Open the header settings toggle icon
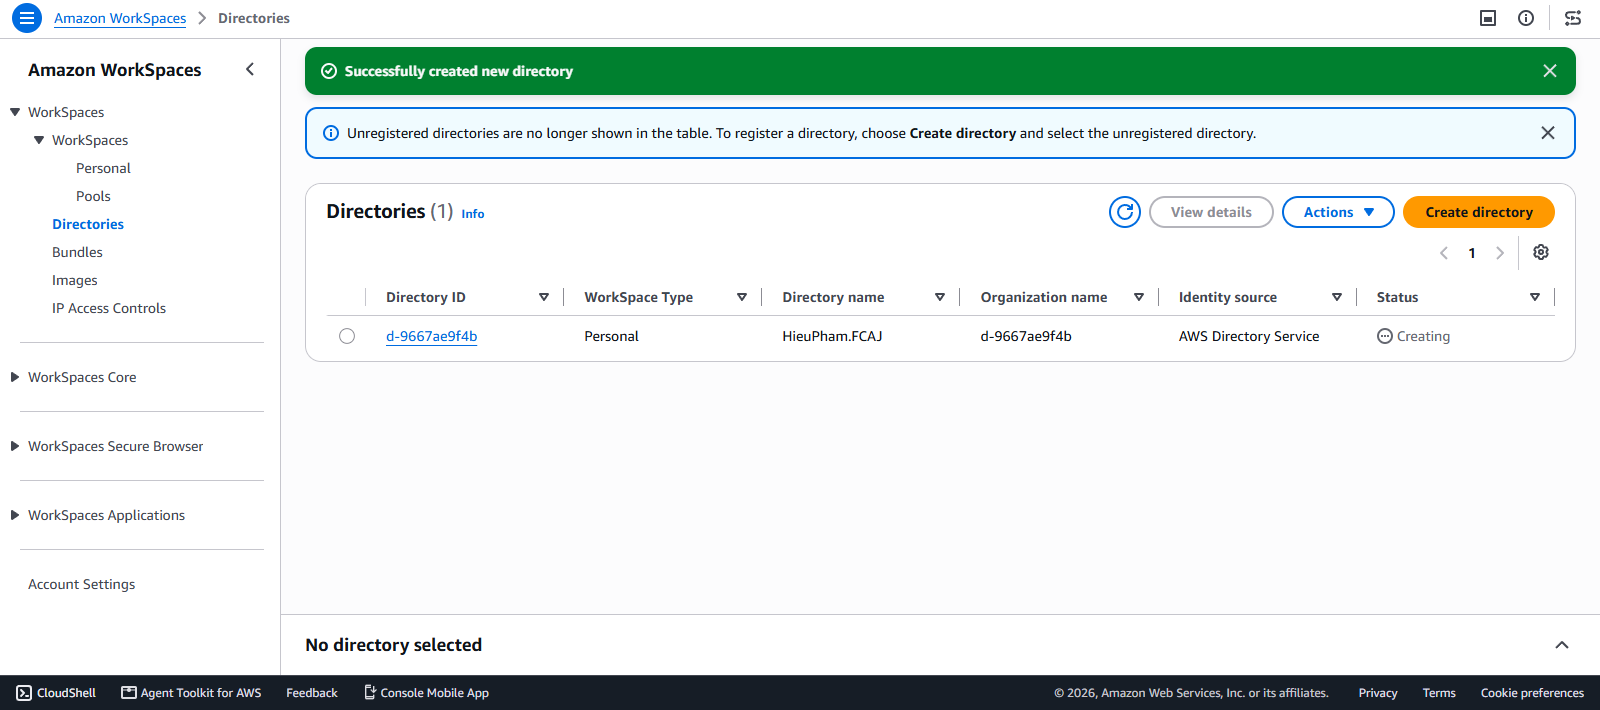The width and height of the screenshot is (1600, 710). [x=1573, y=18]
